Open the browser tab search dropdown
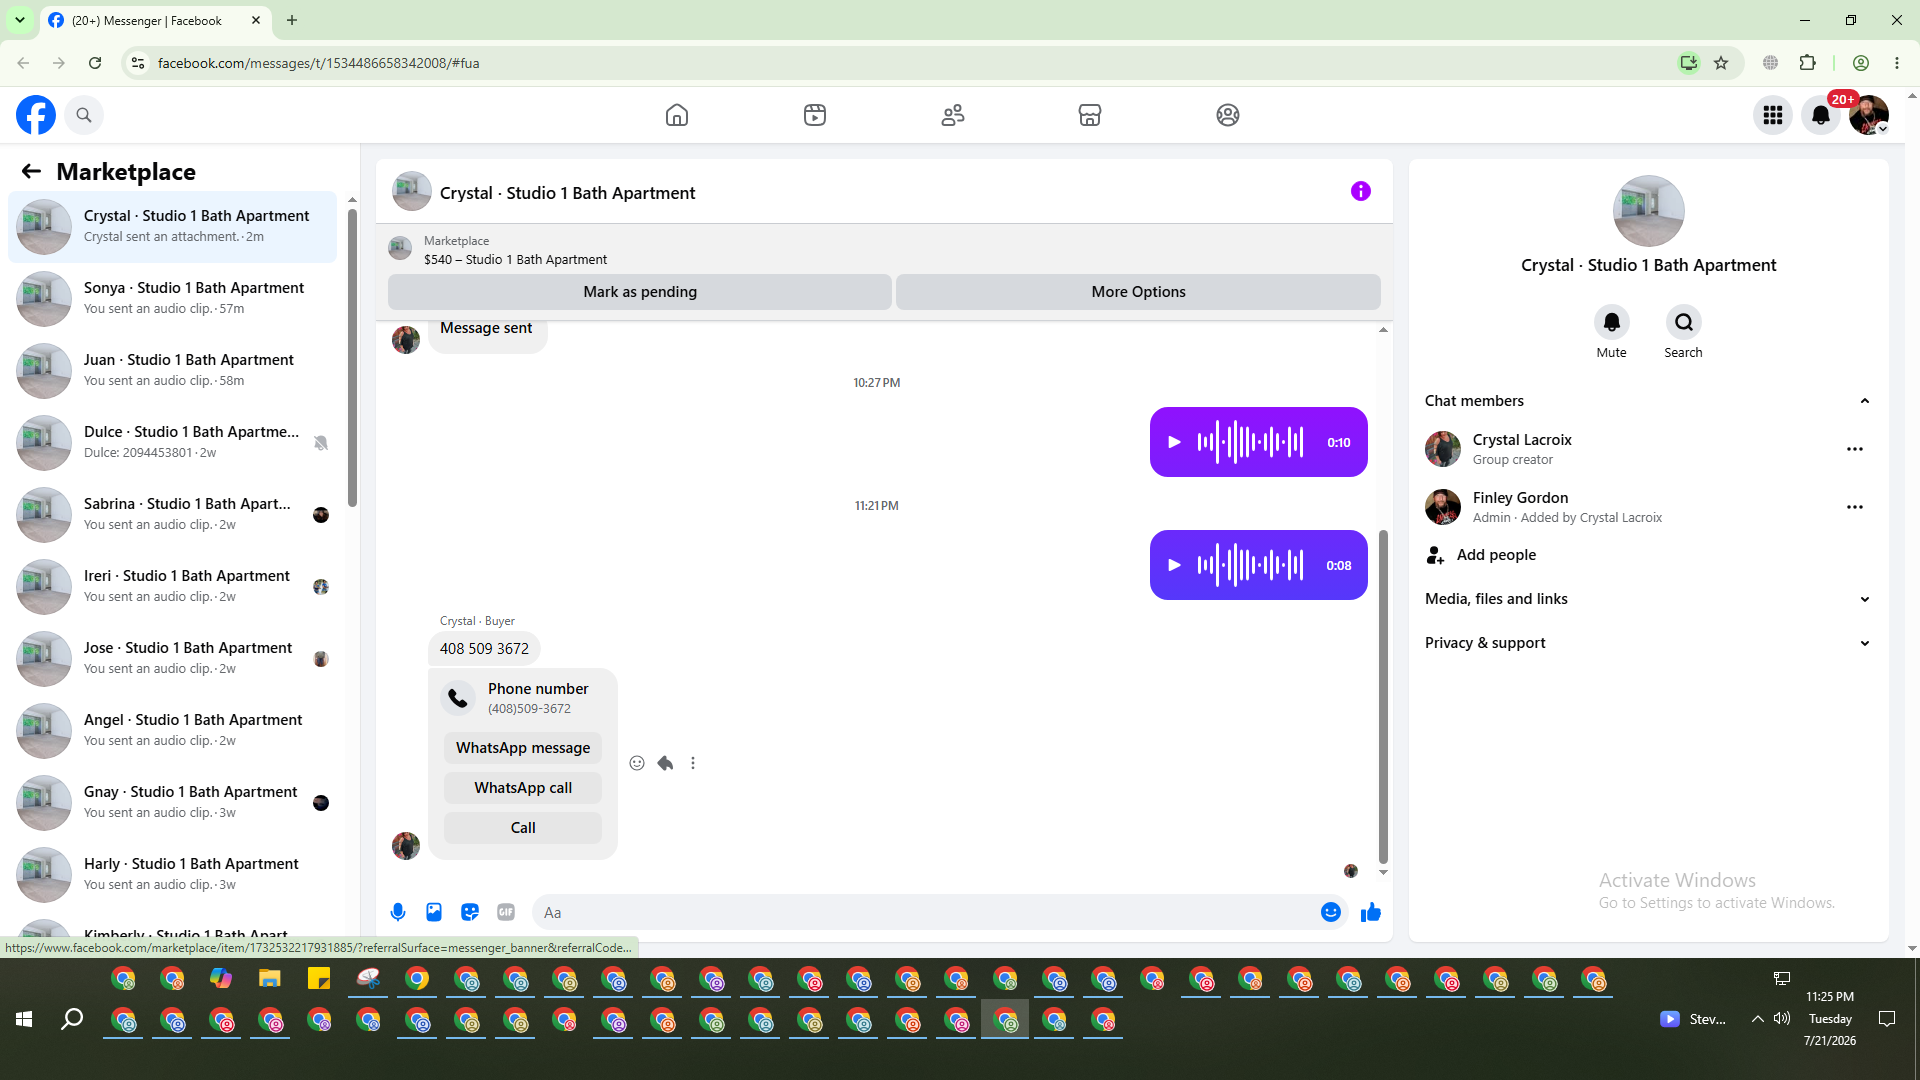1920x1080 pixels. coord(19,20)
